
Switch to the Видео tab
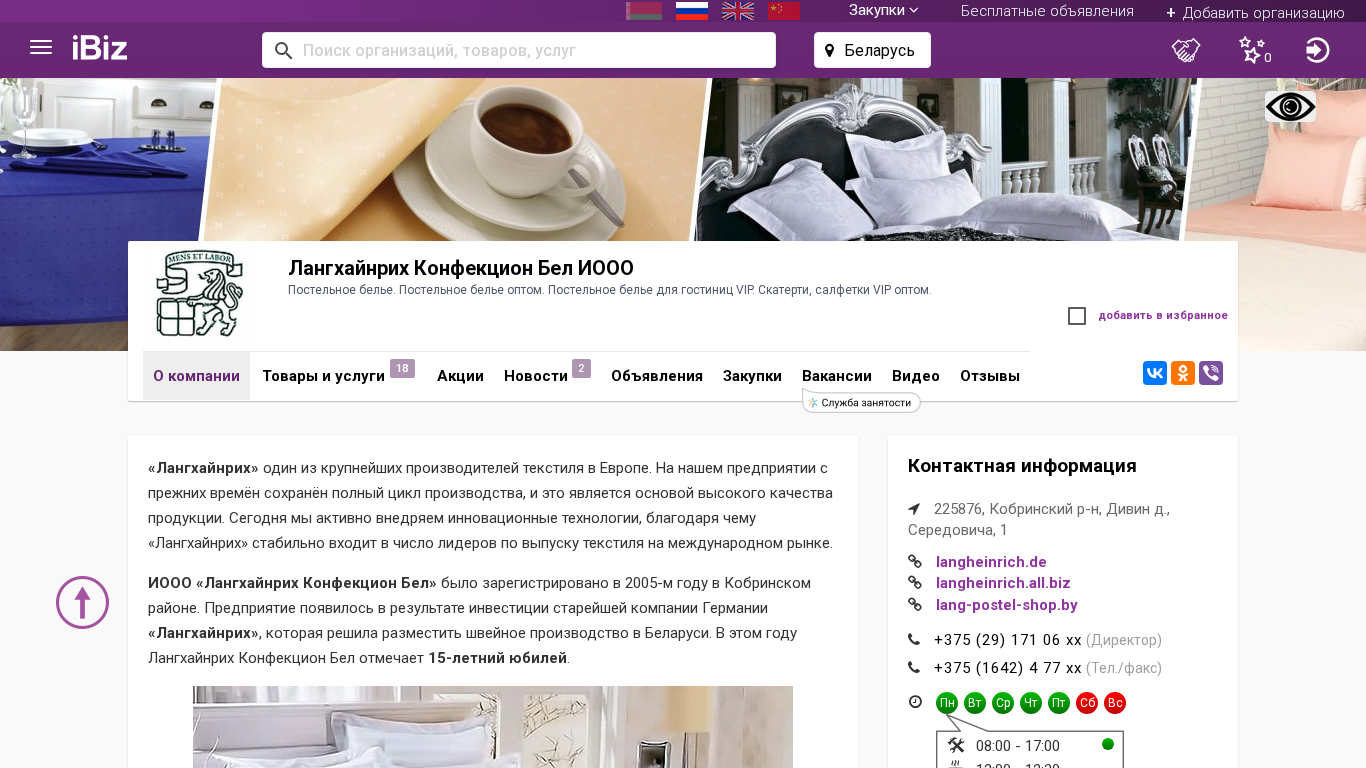(916, 376)
